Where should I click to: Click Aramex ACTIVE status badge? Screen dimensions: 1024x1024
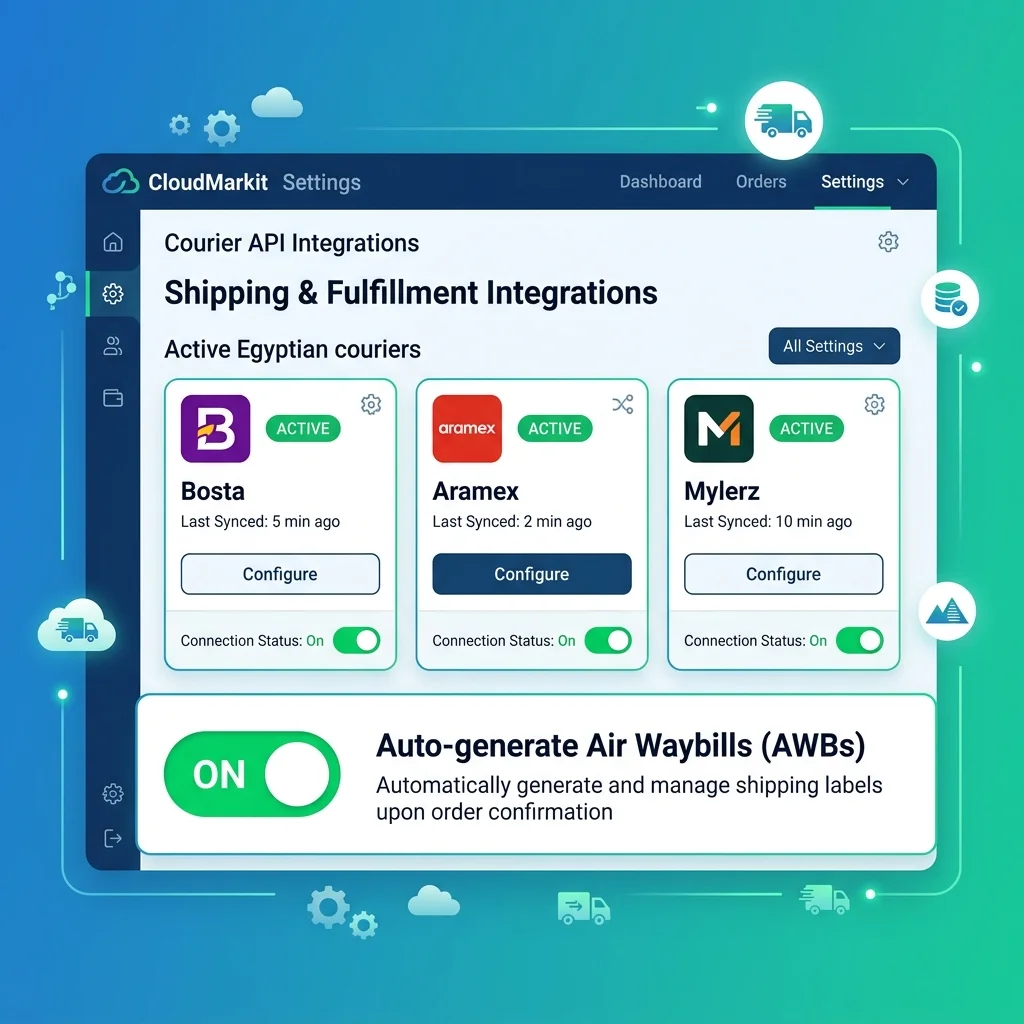tap(555, 428)
